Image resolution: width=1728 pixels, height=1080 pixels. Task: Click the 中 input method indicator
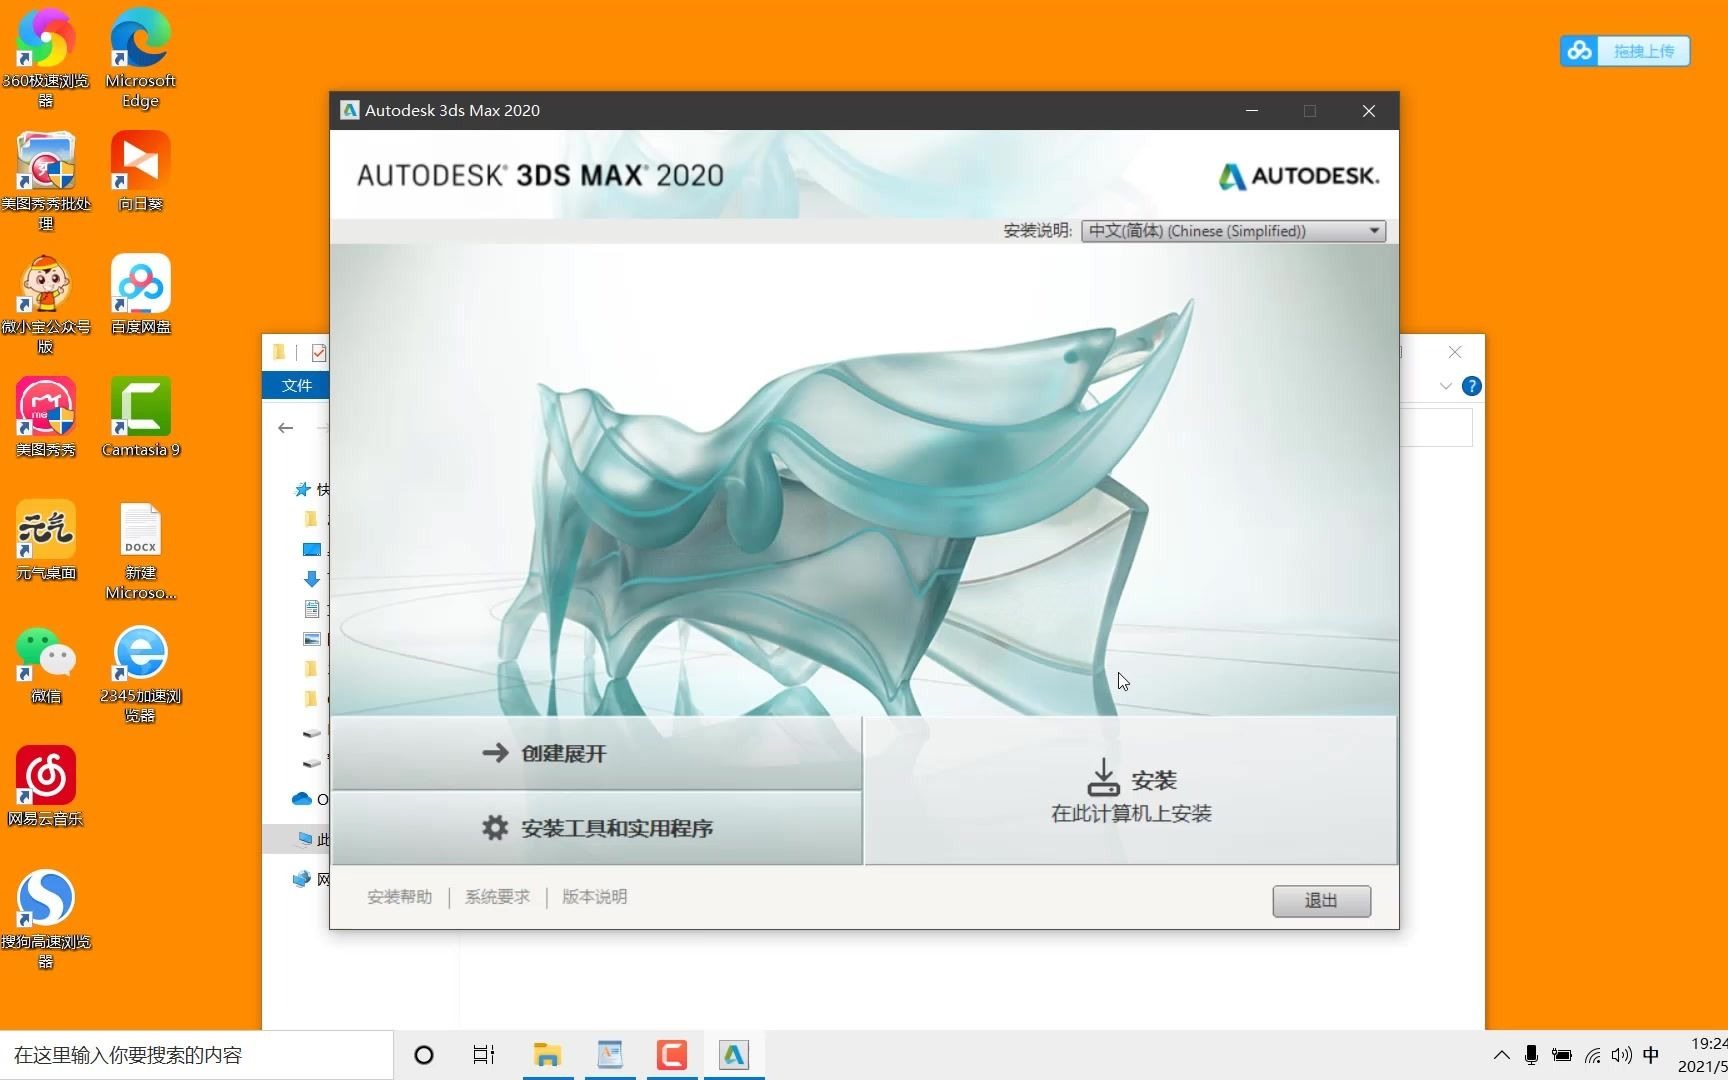(x=1651, y=1055)
